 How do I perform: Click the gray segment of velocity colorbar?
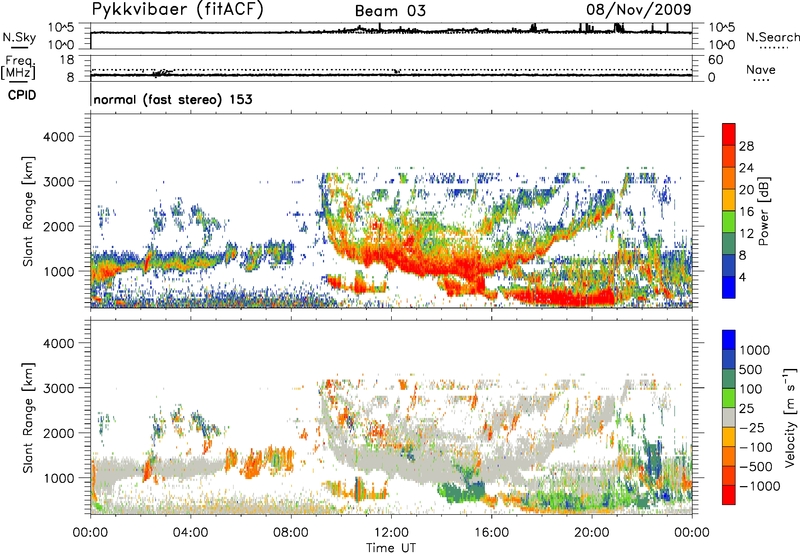(x=729, y=418)
